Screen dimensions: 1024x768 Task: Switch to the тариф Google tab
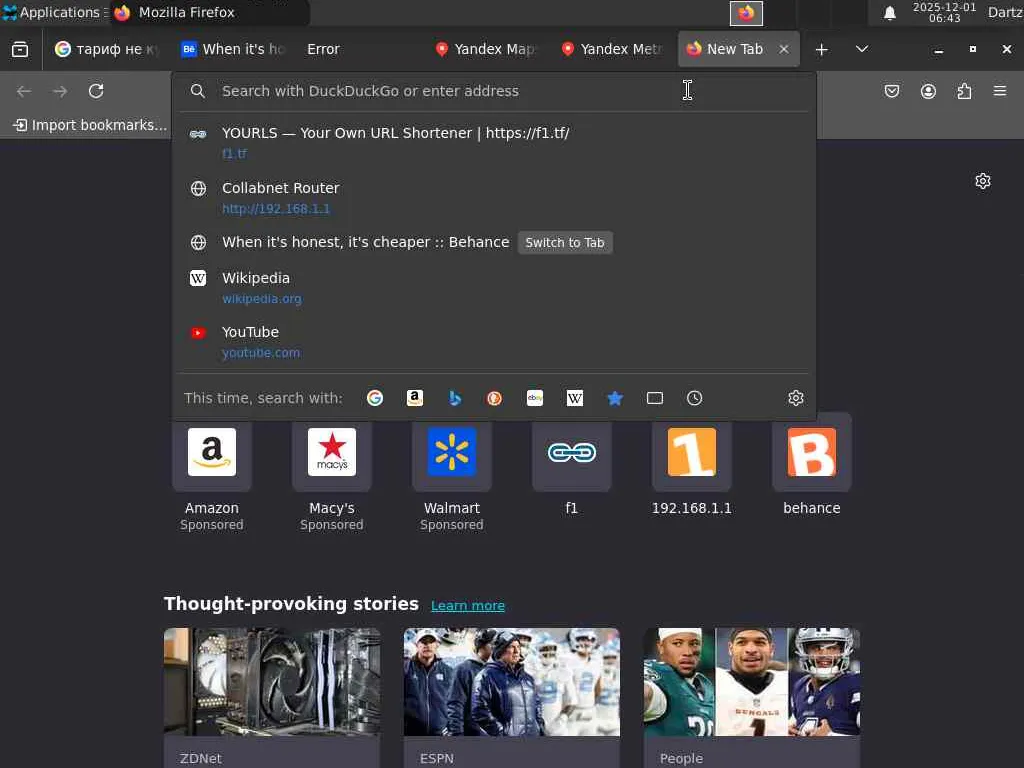pyautogui.click(x=106, y=49)
